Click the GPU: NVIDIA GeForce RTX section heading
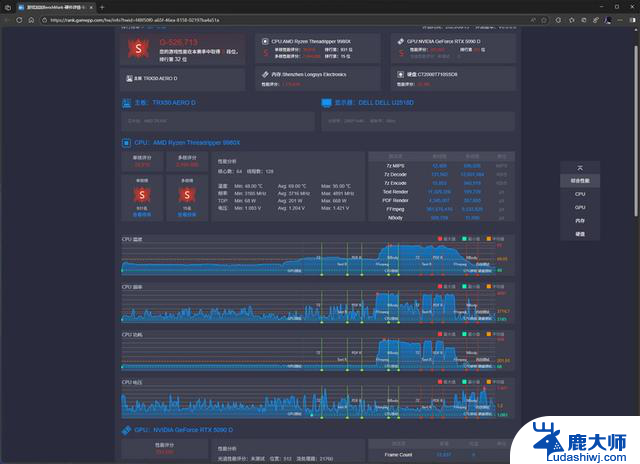640x464 pixels. coord(184,430)
